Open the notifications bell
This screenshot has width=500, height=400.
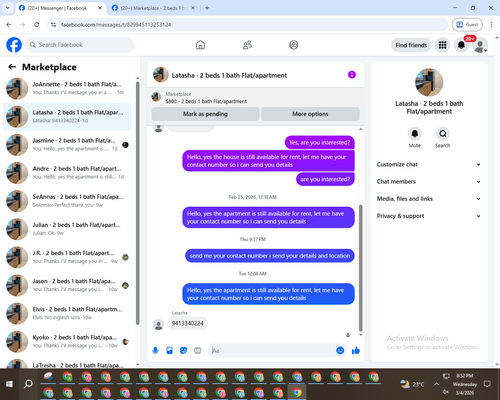(x=461, y=45)
